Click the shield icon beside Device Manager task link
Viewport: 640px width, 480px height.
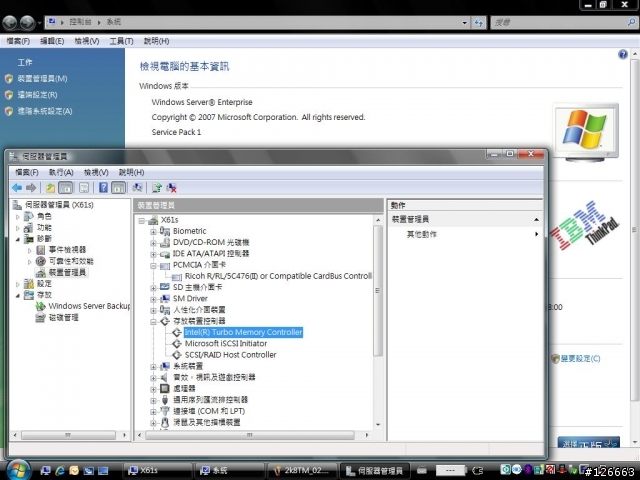click(x=9, y=79)
